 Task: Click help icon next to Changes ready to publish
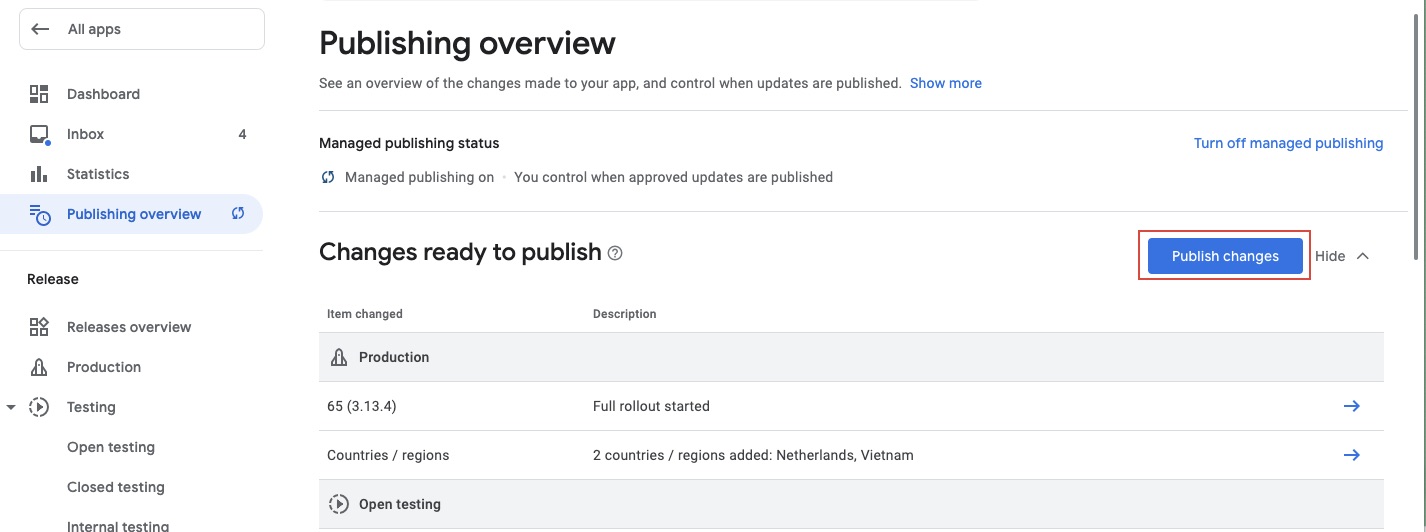[615, 253]
